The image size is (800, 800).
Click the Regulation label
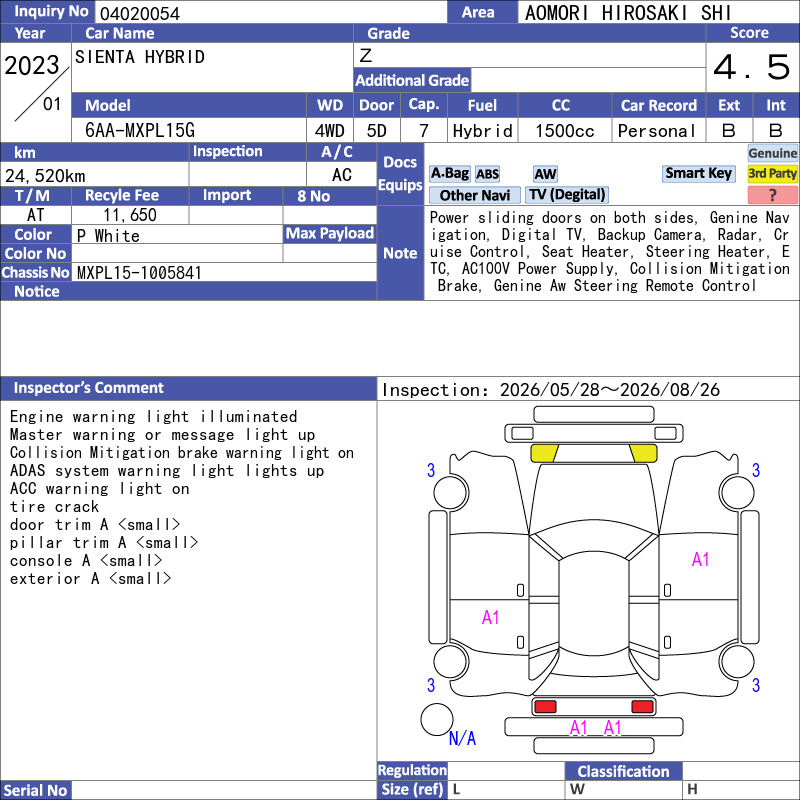(x=412, y=770)
